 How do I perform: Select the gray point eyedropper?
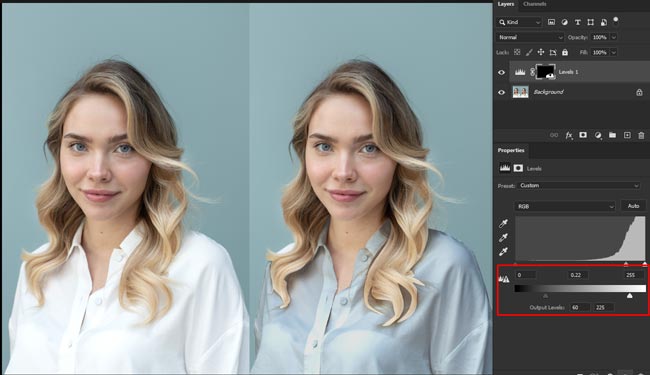[503, 238]
